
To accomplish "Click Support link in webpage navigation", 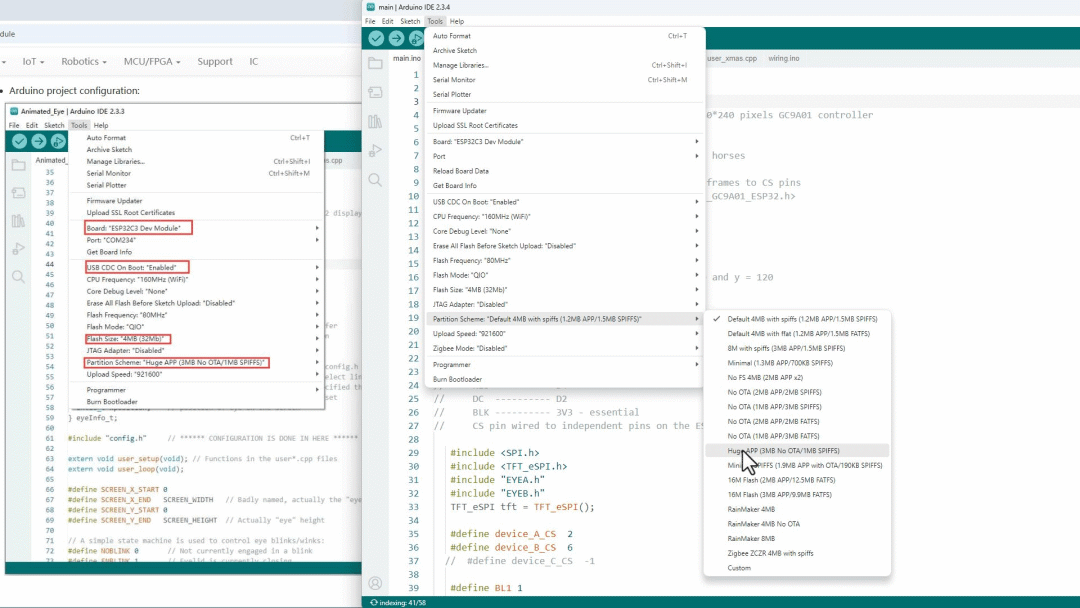I will [x=215, y=61].
